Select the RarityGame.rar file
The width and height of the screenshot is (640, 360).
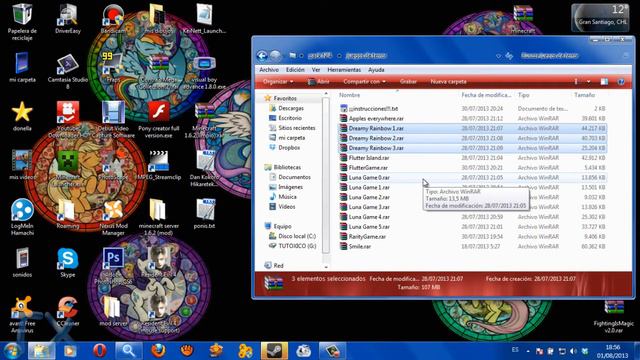coord(472,236)
